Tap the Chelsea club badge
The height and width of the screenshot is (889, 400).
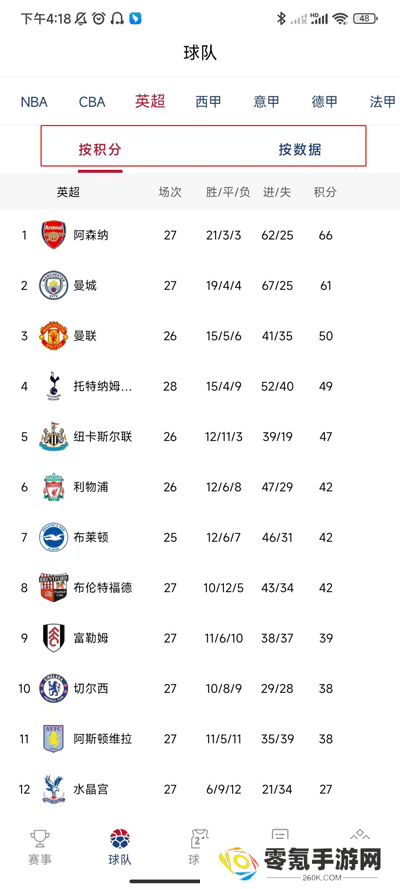coord(54,688)
